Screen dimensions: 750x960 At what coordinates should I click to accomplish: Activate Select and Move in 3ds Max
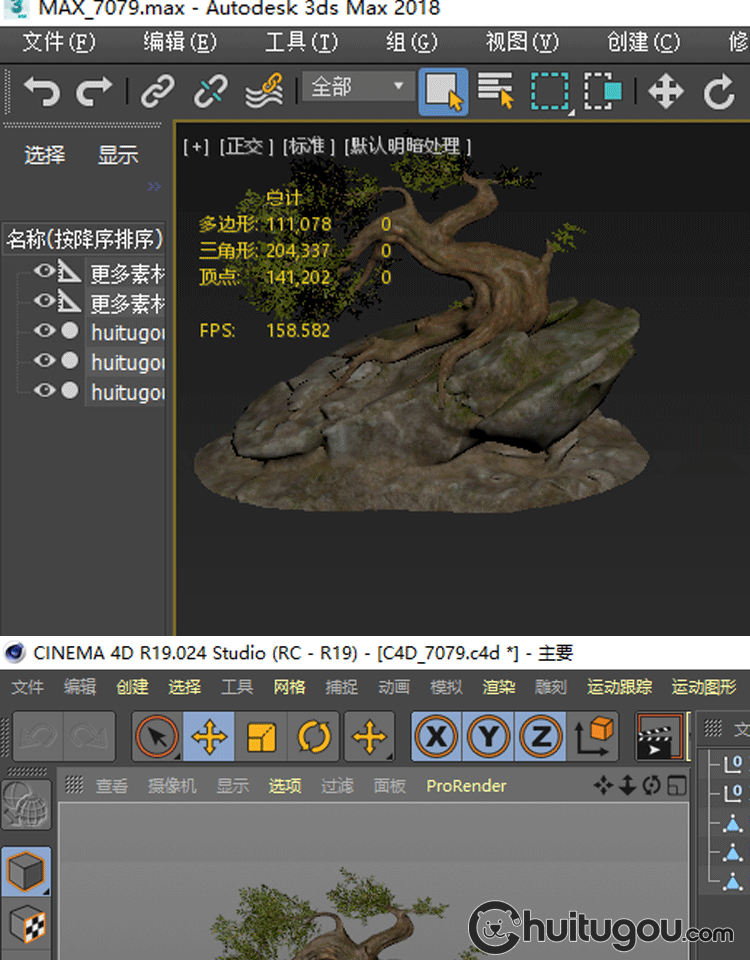click(666, 92)
